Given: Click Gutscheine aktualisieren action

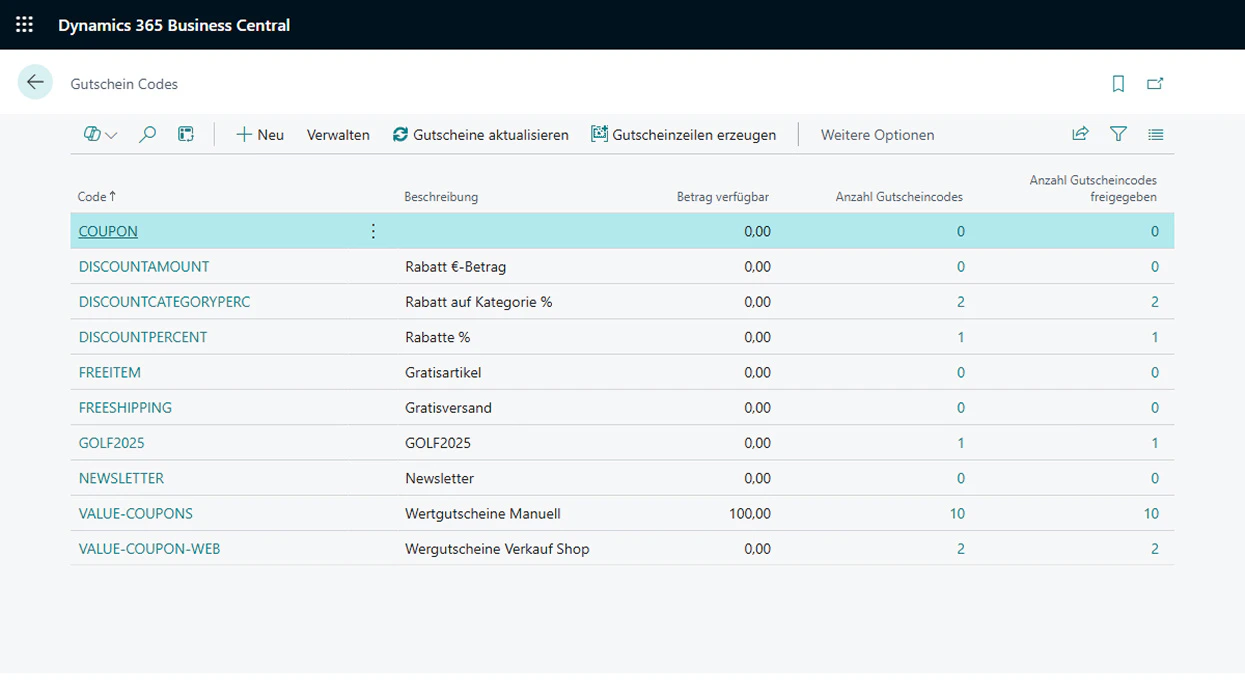Looking at the screenshot, I should pos(481,135).
